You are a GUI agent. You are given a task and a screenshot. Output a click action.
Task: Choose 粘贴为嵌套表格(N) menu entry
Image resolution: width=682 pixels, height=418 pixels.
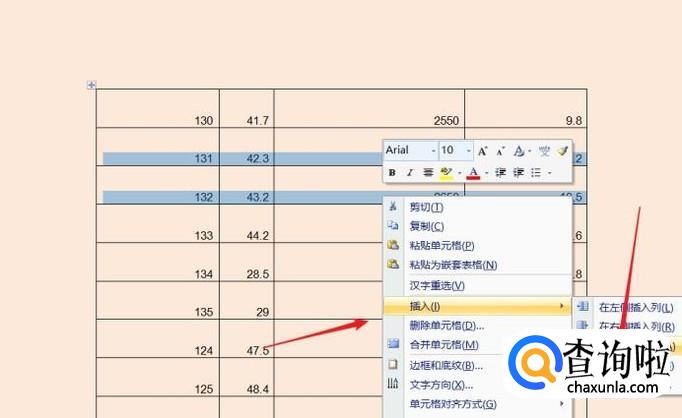tap(478, 265)
